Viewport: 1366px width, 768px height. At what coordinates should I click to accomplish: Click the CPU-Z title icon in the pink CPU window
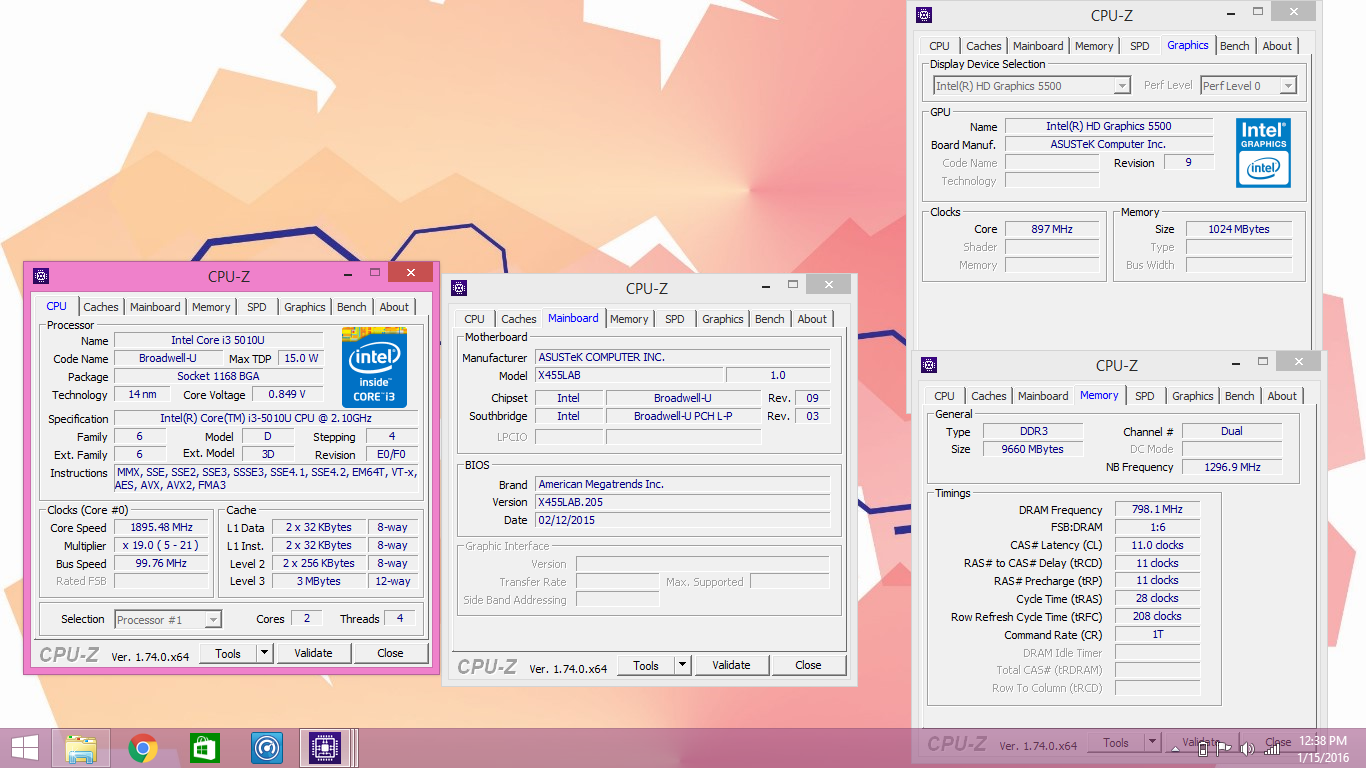[41, 276]
